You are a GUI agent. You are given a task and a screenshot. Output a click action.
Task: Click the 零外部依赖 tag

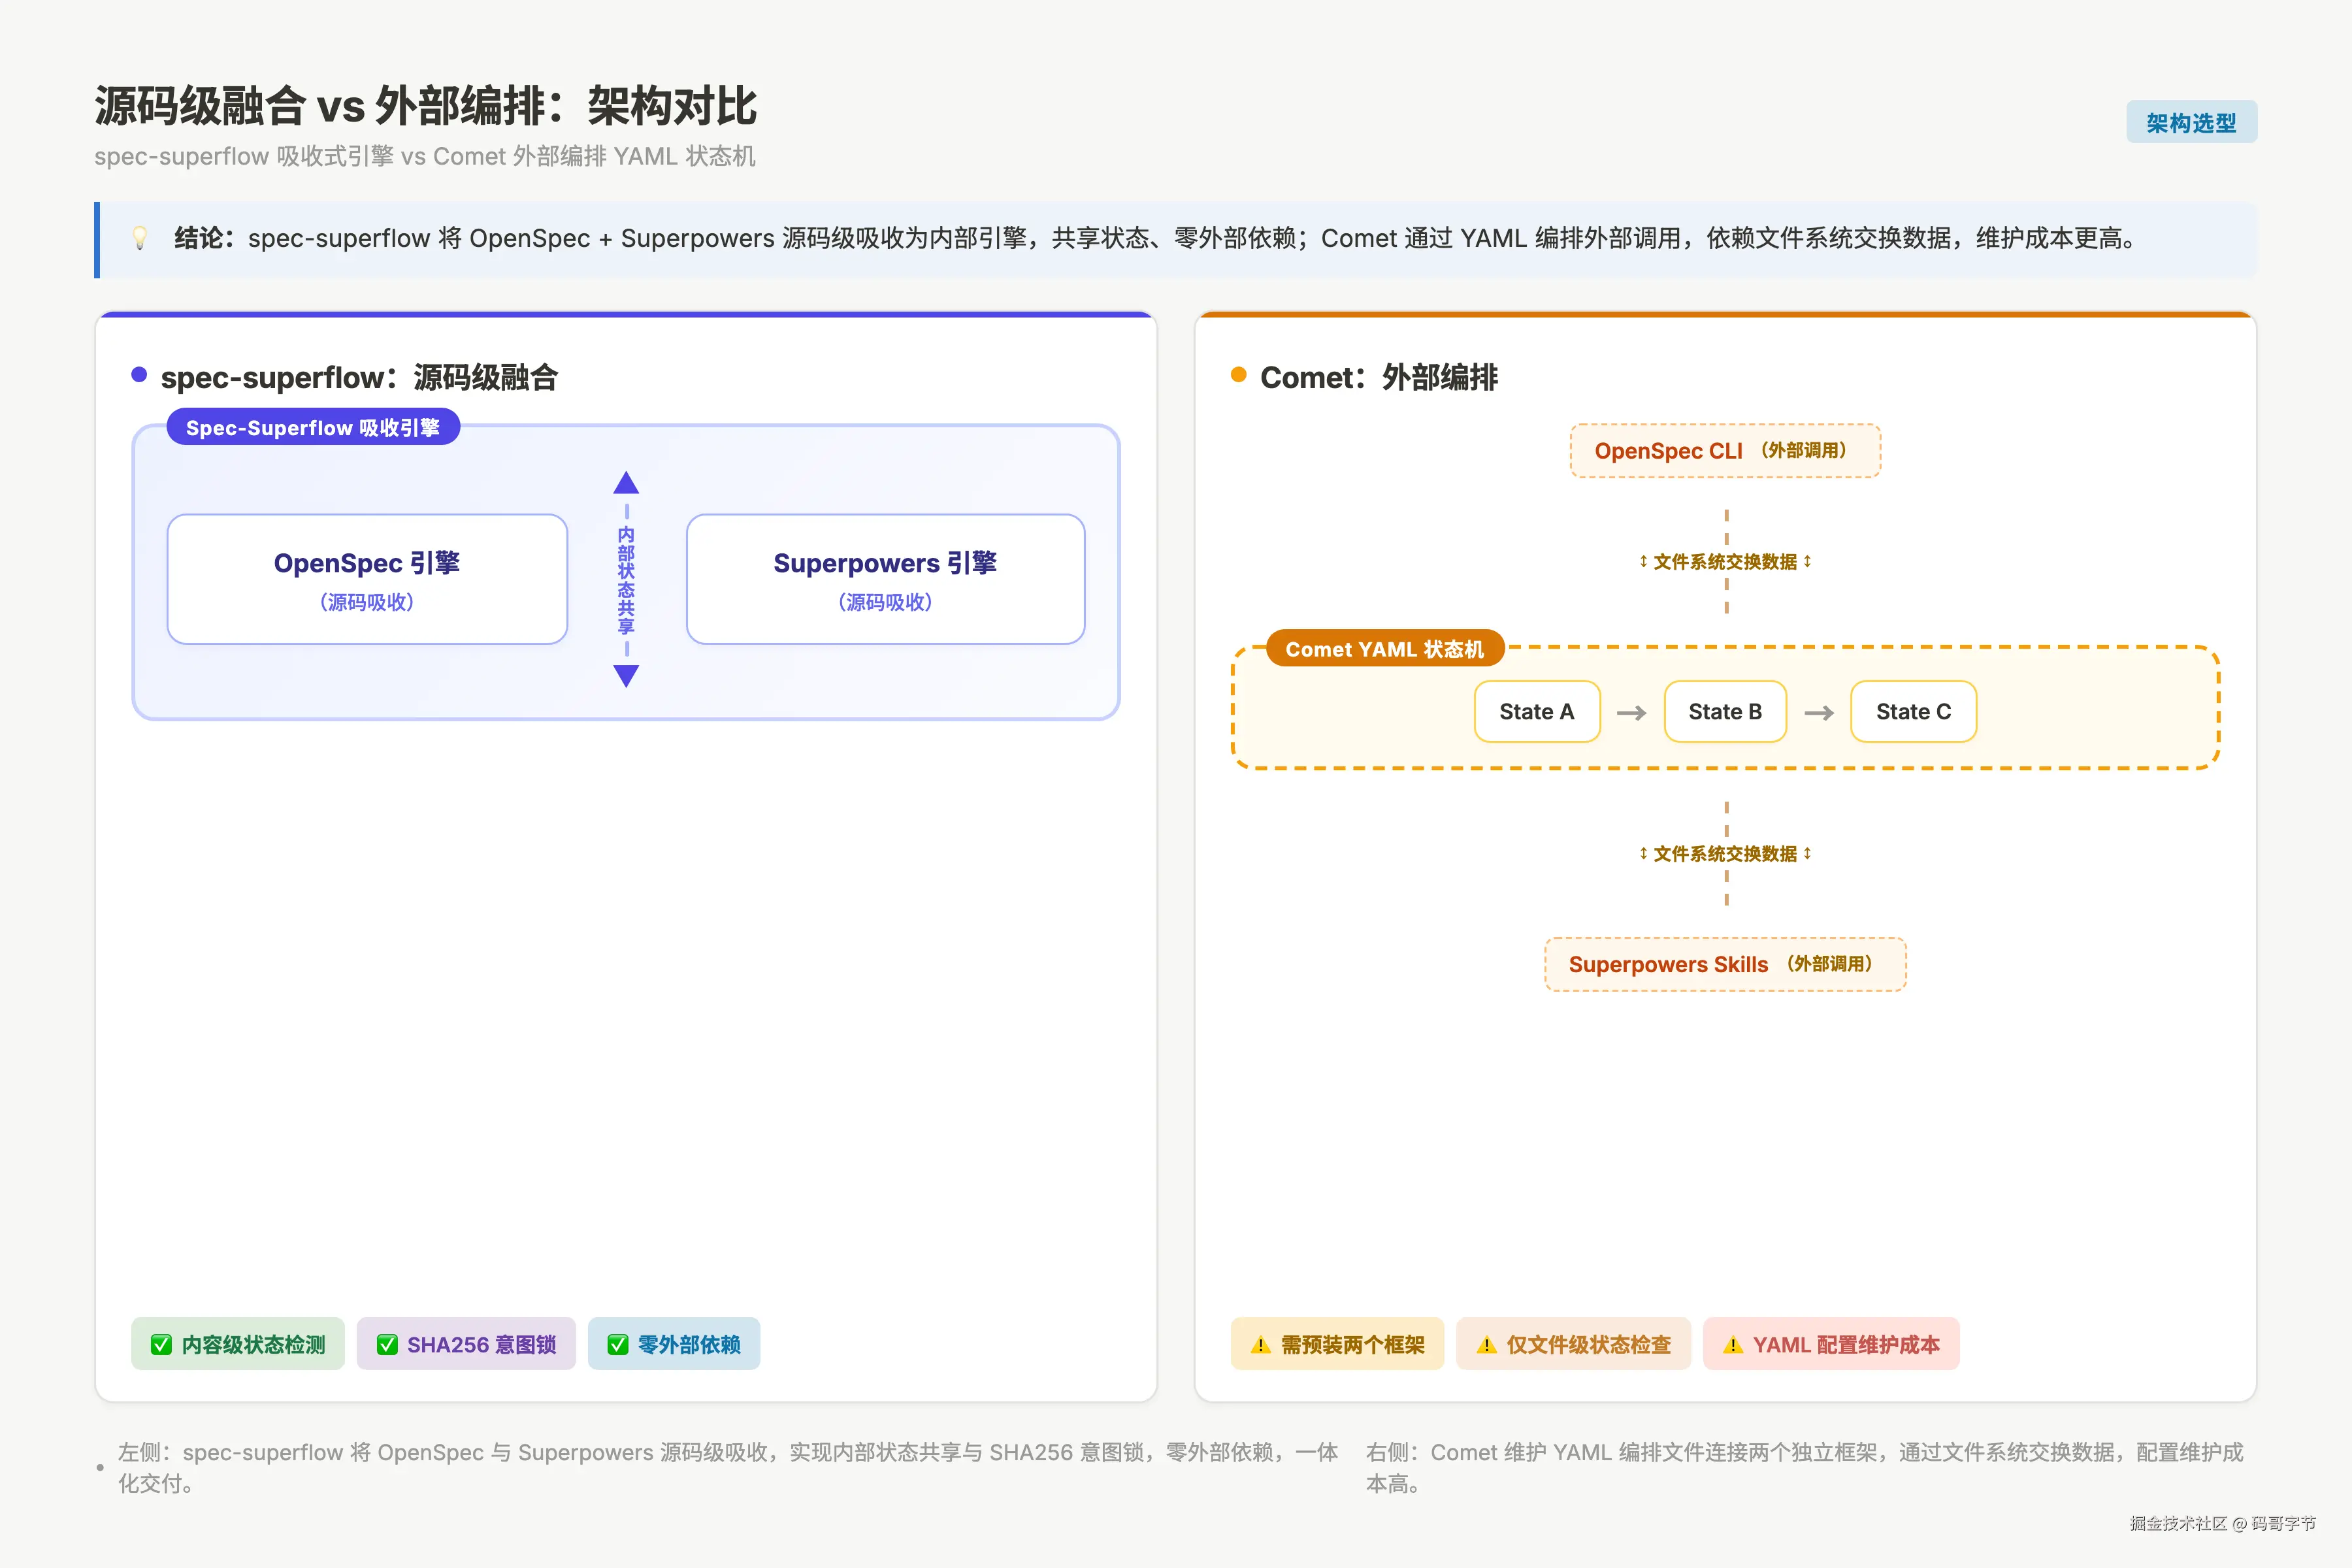(674, 1344)
